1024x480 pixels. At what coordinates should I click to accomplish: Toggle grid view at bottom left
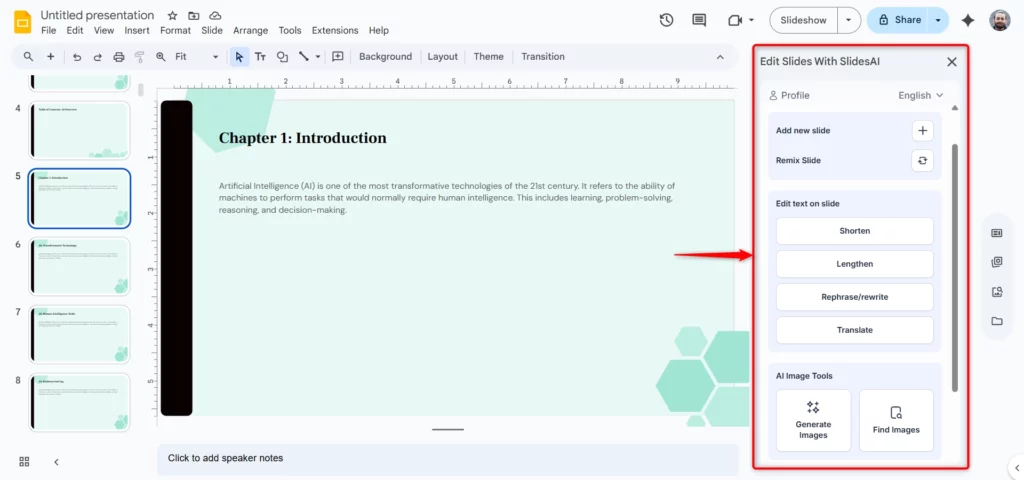[24, 461]
